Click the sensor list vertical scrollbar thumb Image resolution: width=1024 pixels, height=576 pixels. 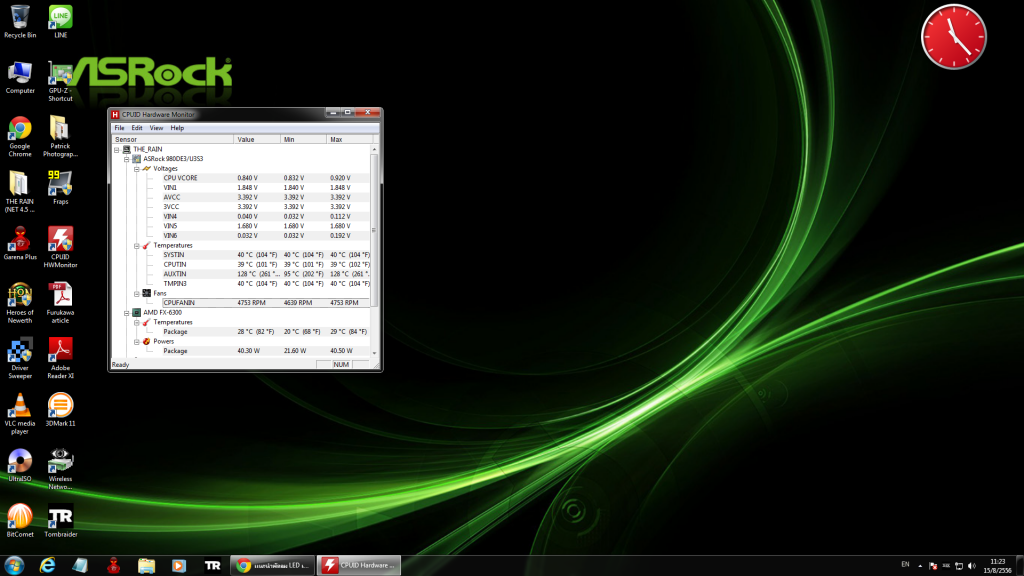(x=374, y=230)
